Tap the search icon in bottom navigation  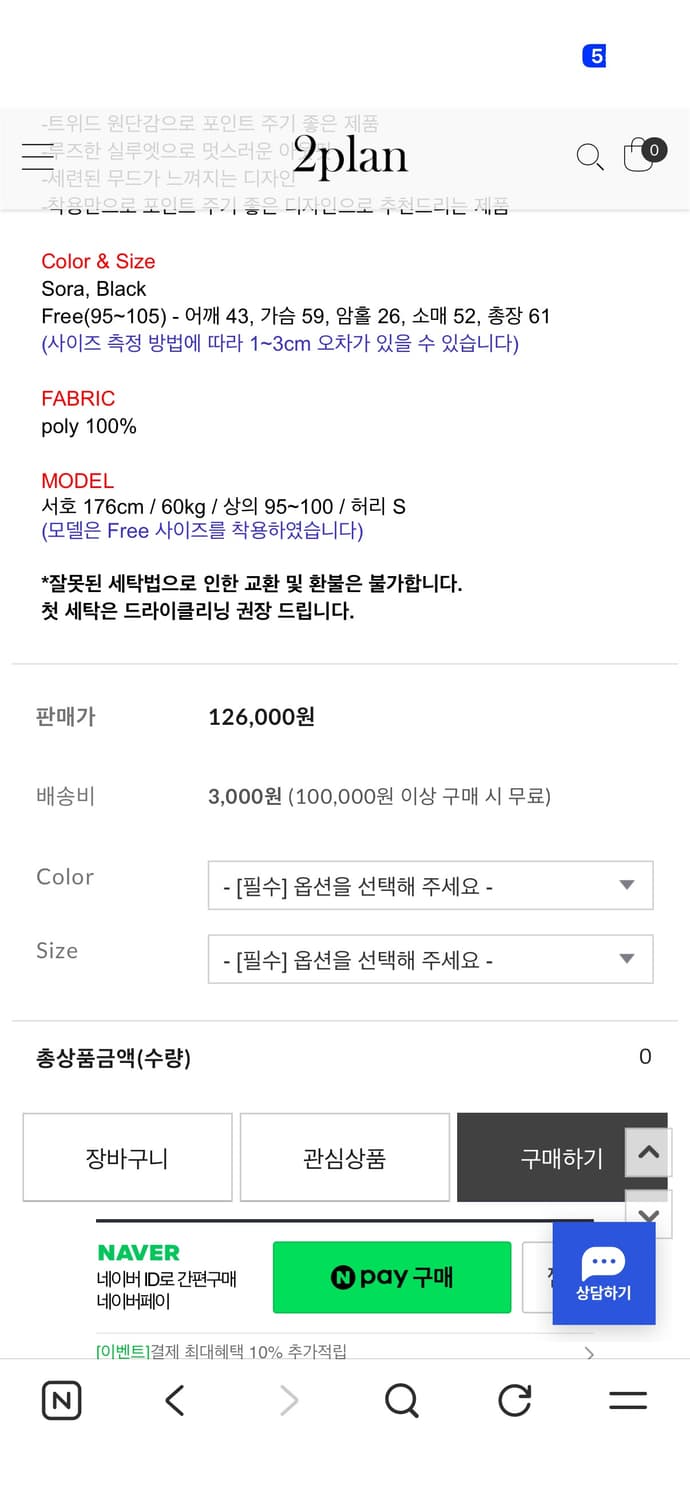click(x=401, y=1400)
